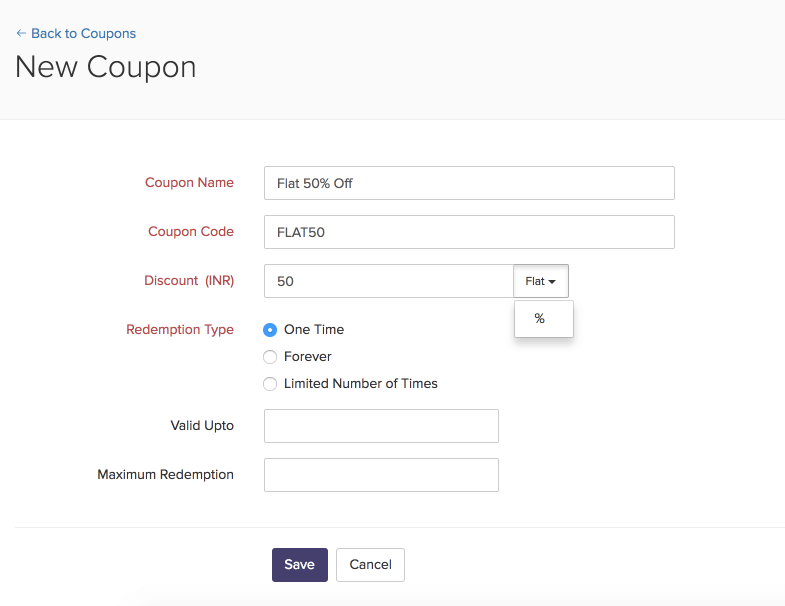Click the Coupon Name field label

189,183
